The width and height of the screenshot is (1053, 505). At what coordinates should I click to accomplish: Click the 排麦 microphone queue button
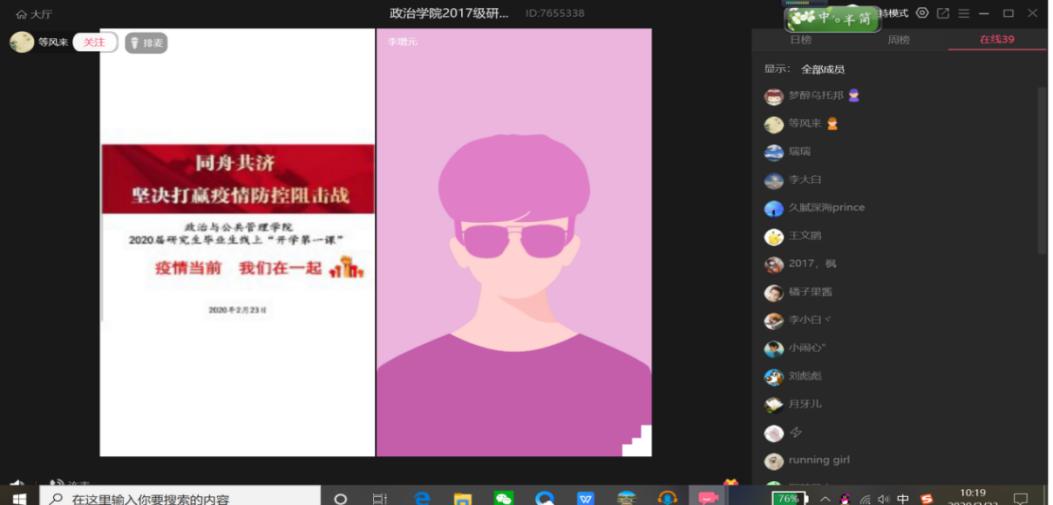coord(146,43)
